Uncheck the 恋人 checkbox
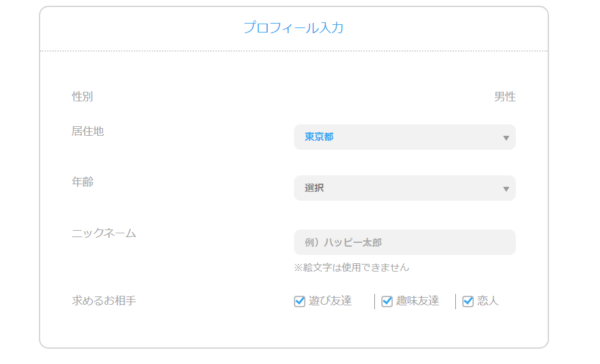Image resolution: width=600 pixels, height=364 pixels. pos(468,301)
